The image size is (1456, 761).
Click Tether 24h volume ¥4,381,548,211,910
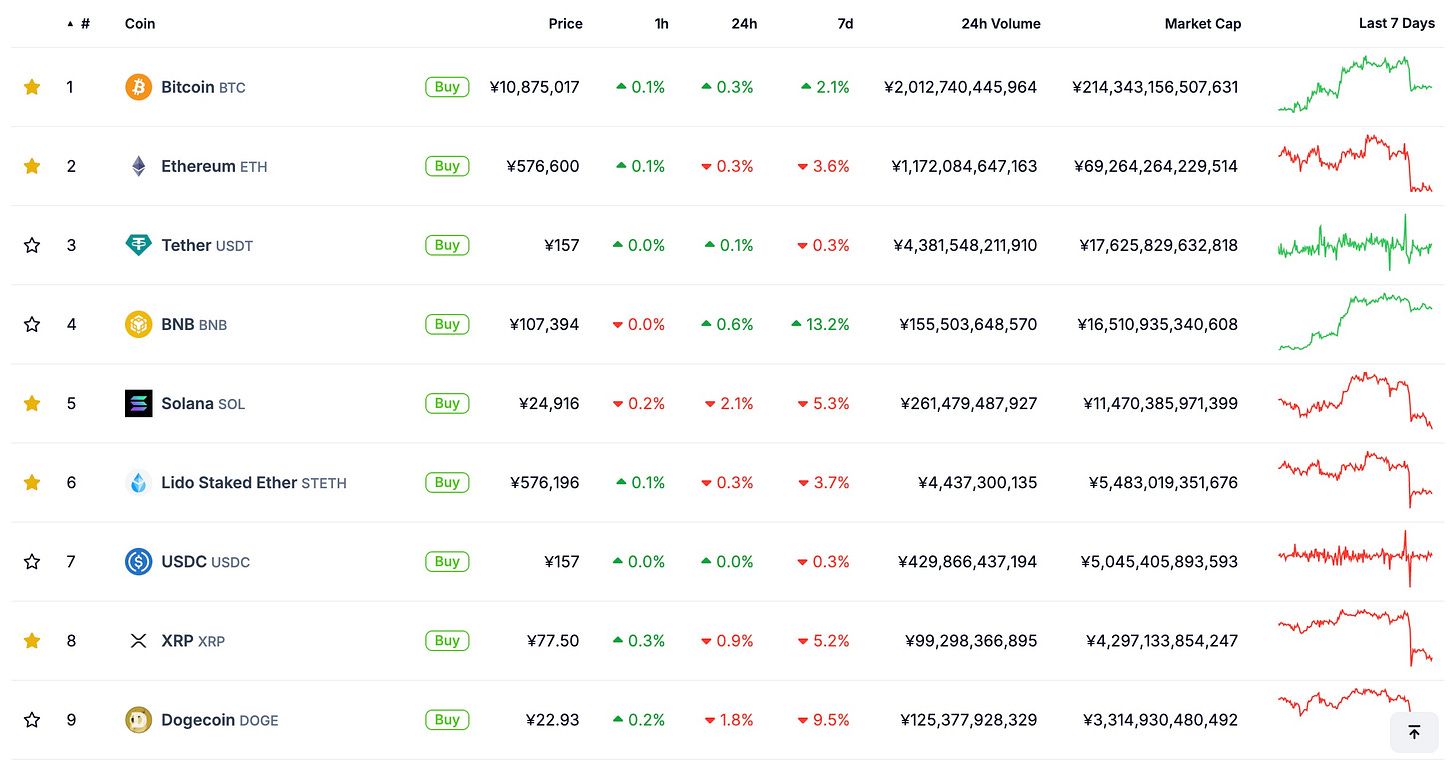click(964, 245)
